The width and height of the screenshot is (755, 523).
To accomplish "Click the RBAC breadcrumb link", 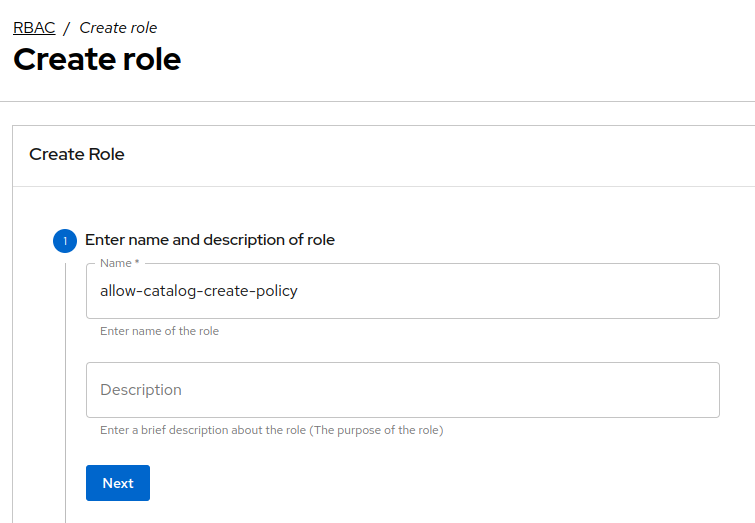I will click(34, 28).
